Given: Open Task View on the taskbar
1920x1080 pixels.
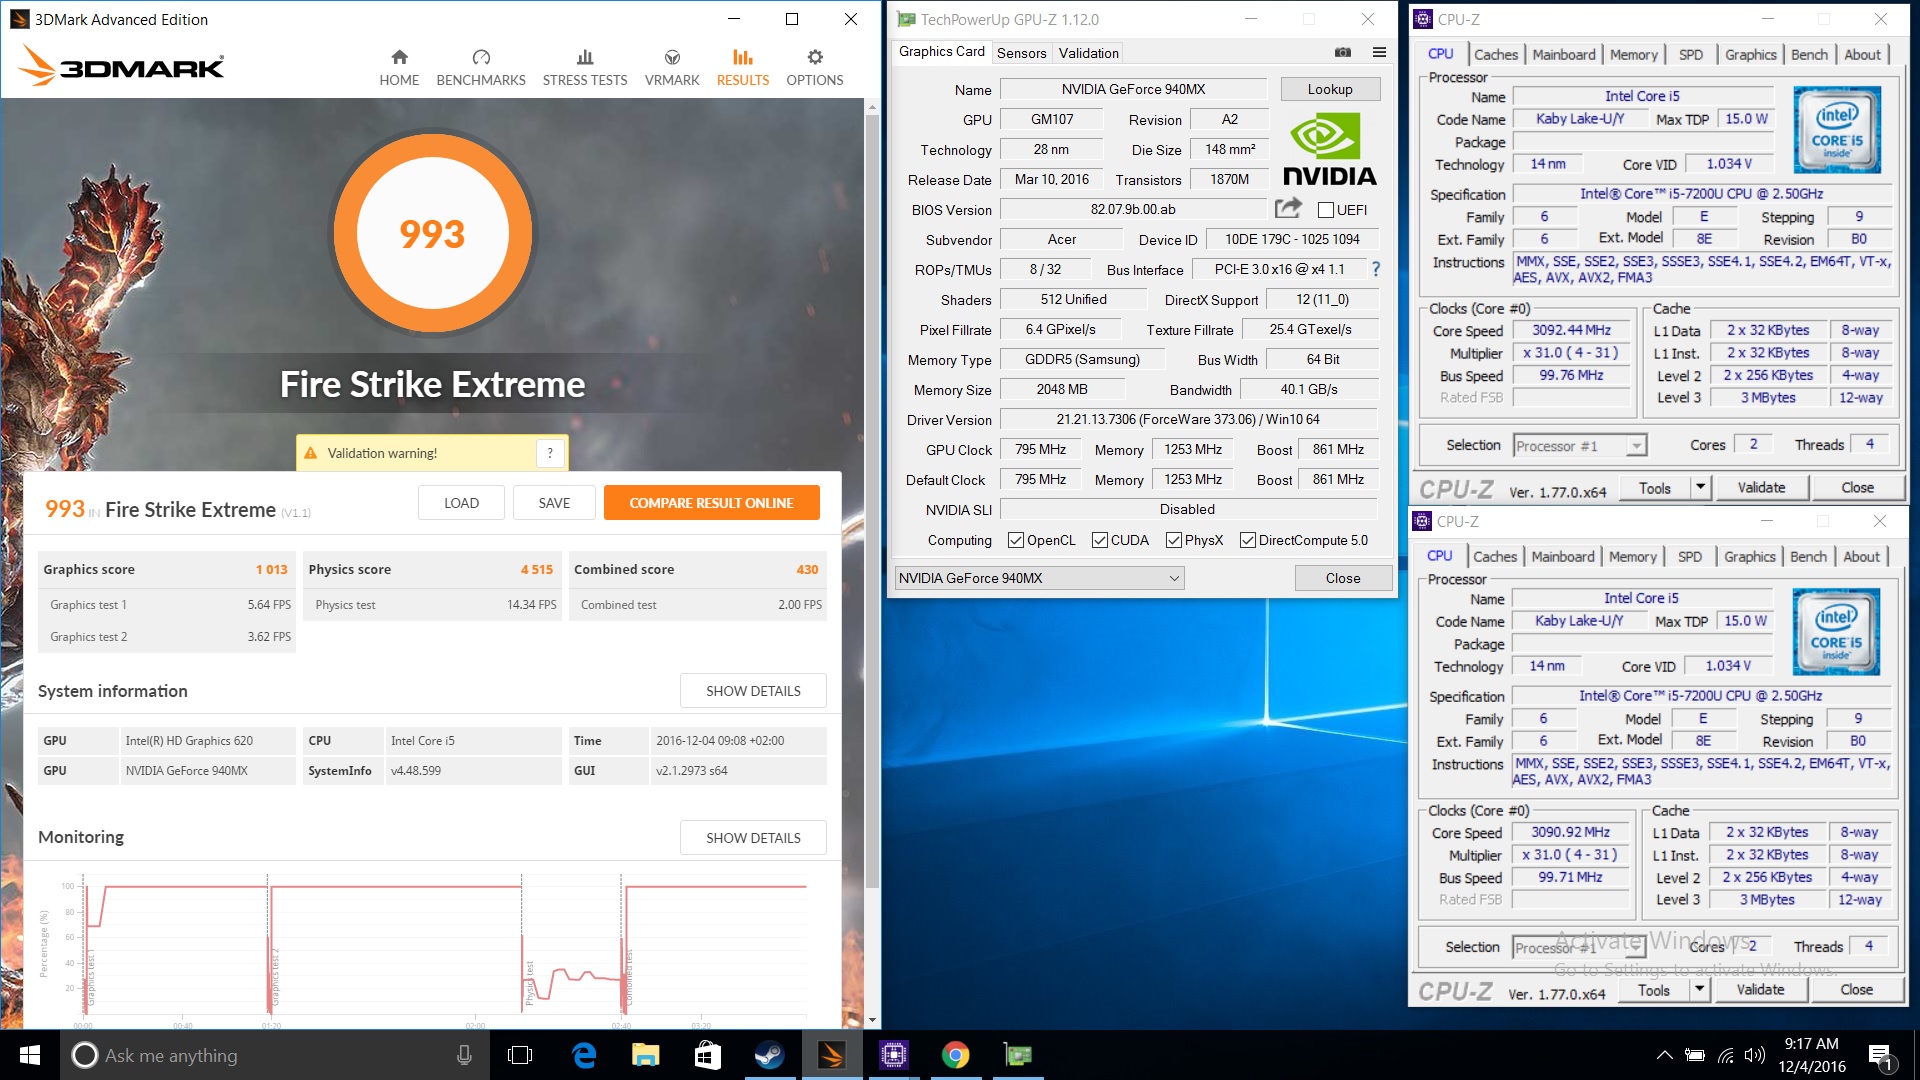Looking at the screenshot, I should pos(520,1055).
